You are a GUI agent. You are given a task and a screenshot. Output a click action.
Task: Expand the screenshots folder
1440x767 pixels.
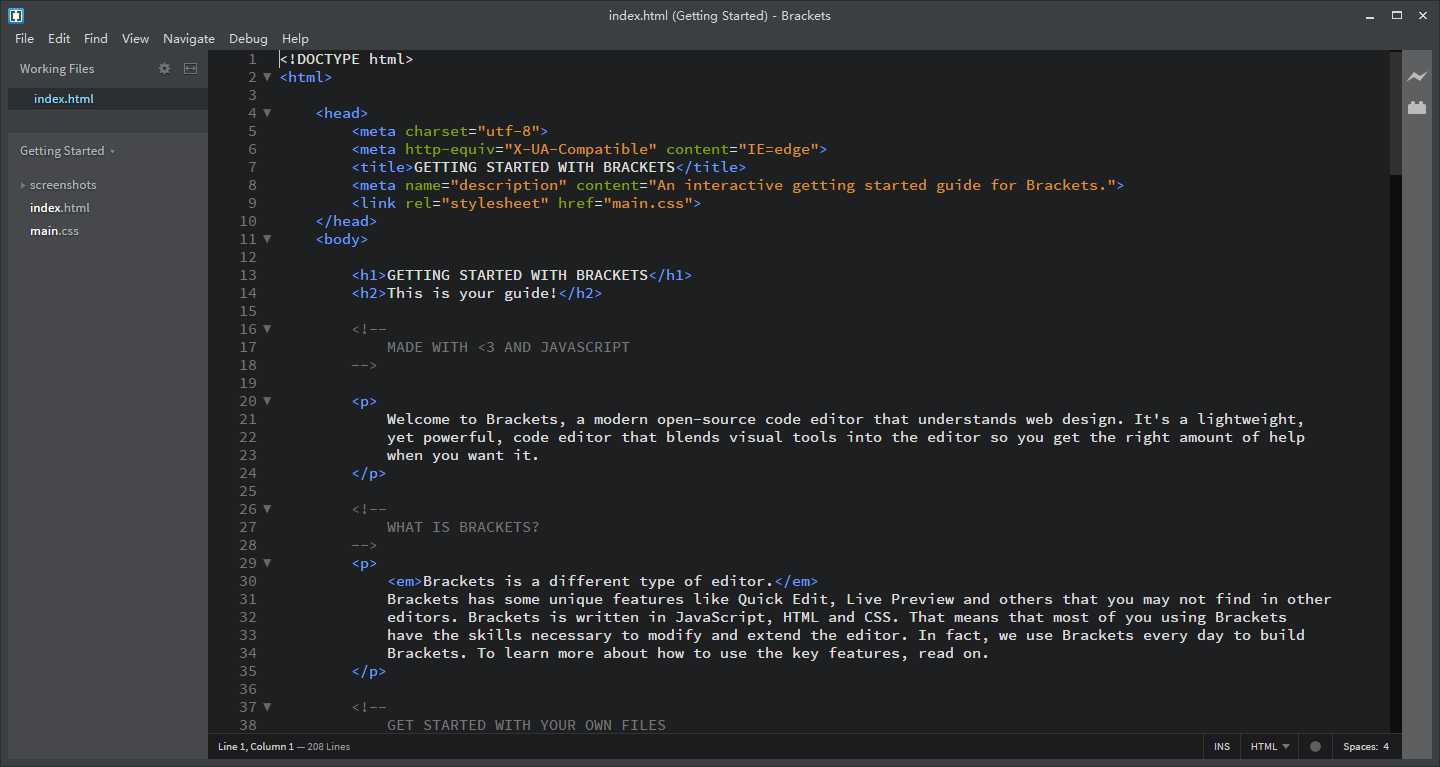(62, 185)
